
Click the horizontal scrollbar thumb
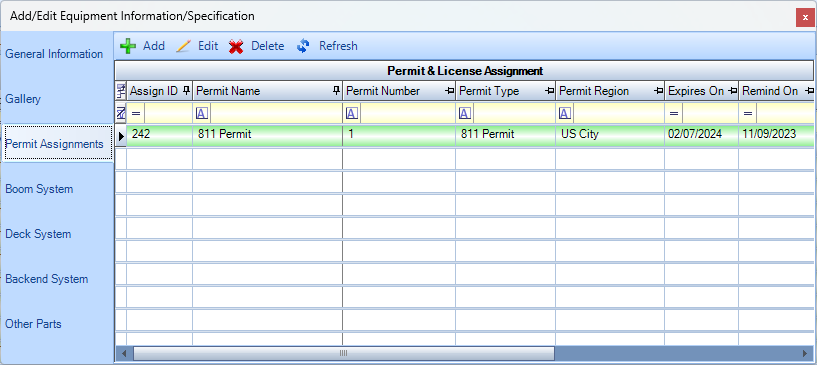(x=343, y=354)
